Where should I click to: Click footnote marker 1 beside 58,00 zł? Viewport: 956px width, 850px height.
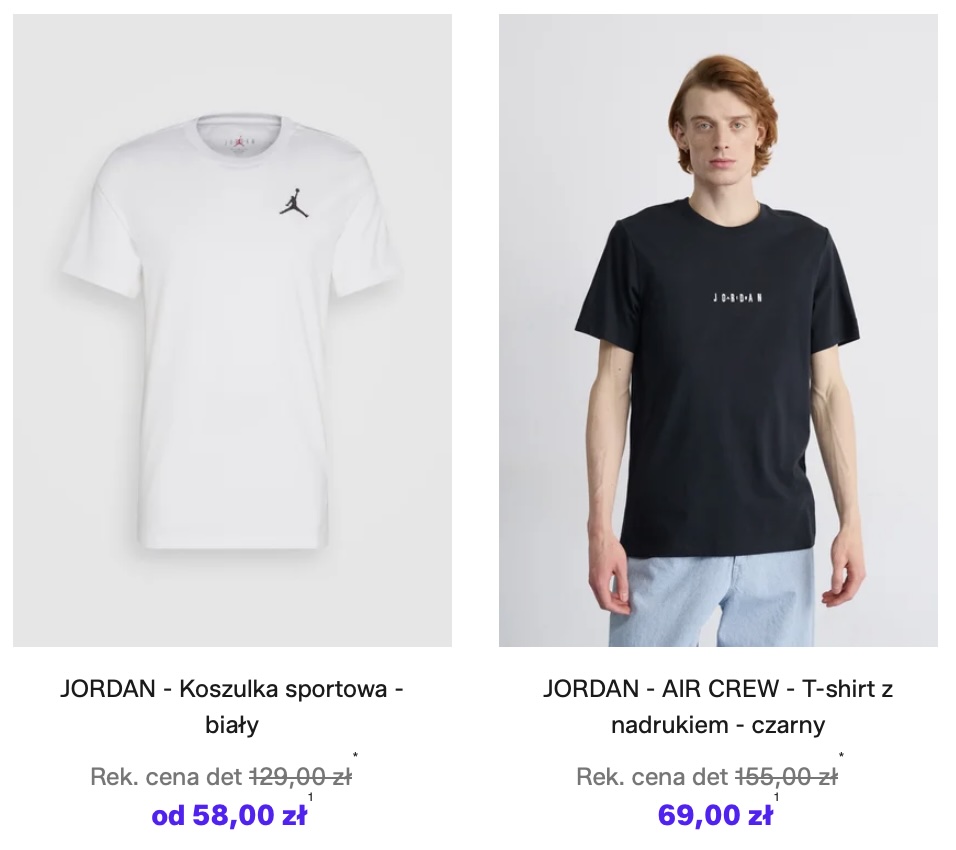311,797
